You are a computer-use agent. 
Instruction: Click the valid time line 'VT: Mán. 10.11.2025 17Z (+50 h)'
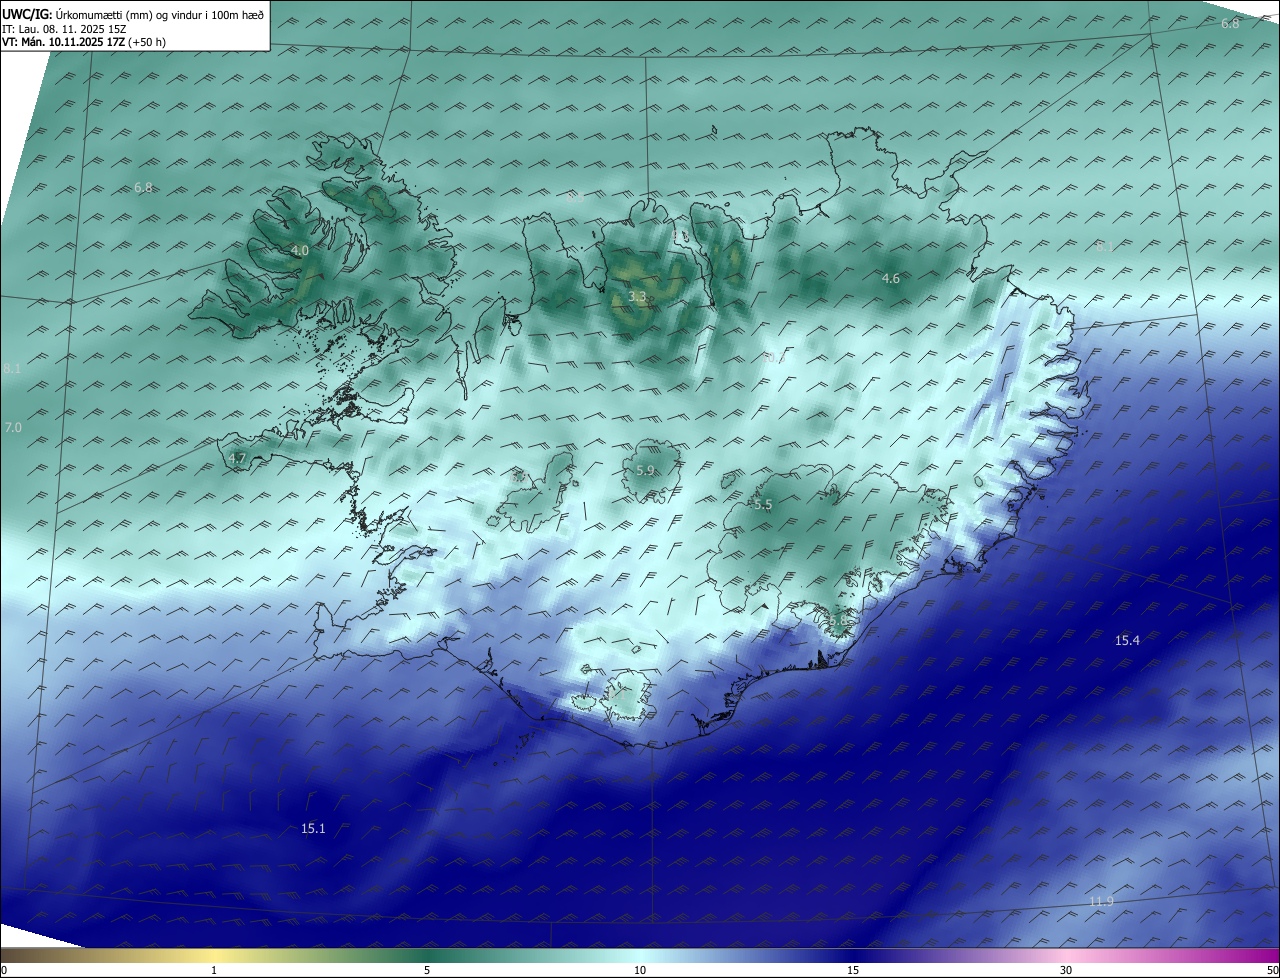84,42
